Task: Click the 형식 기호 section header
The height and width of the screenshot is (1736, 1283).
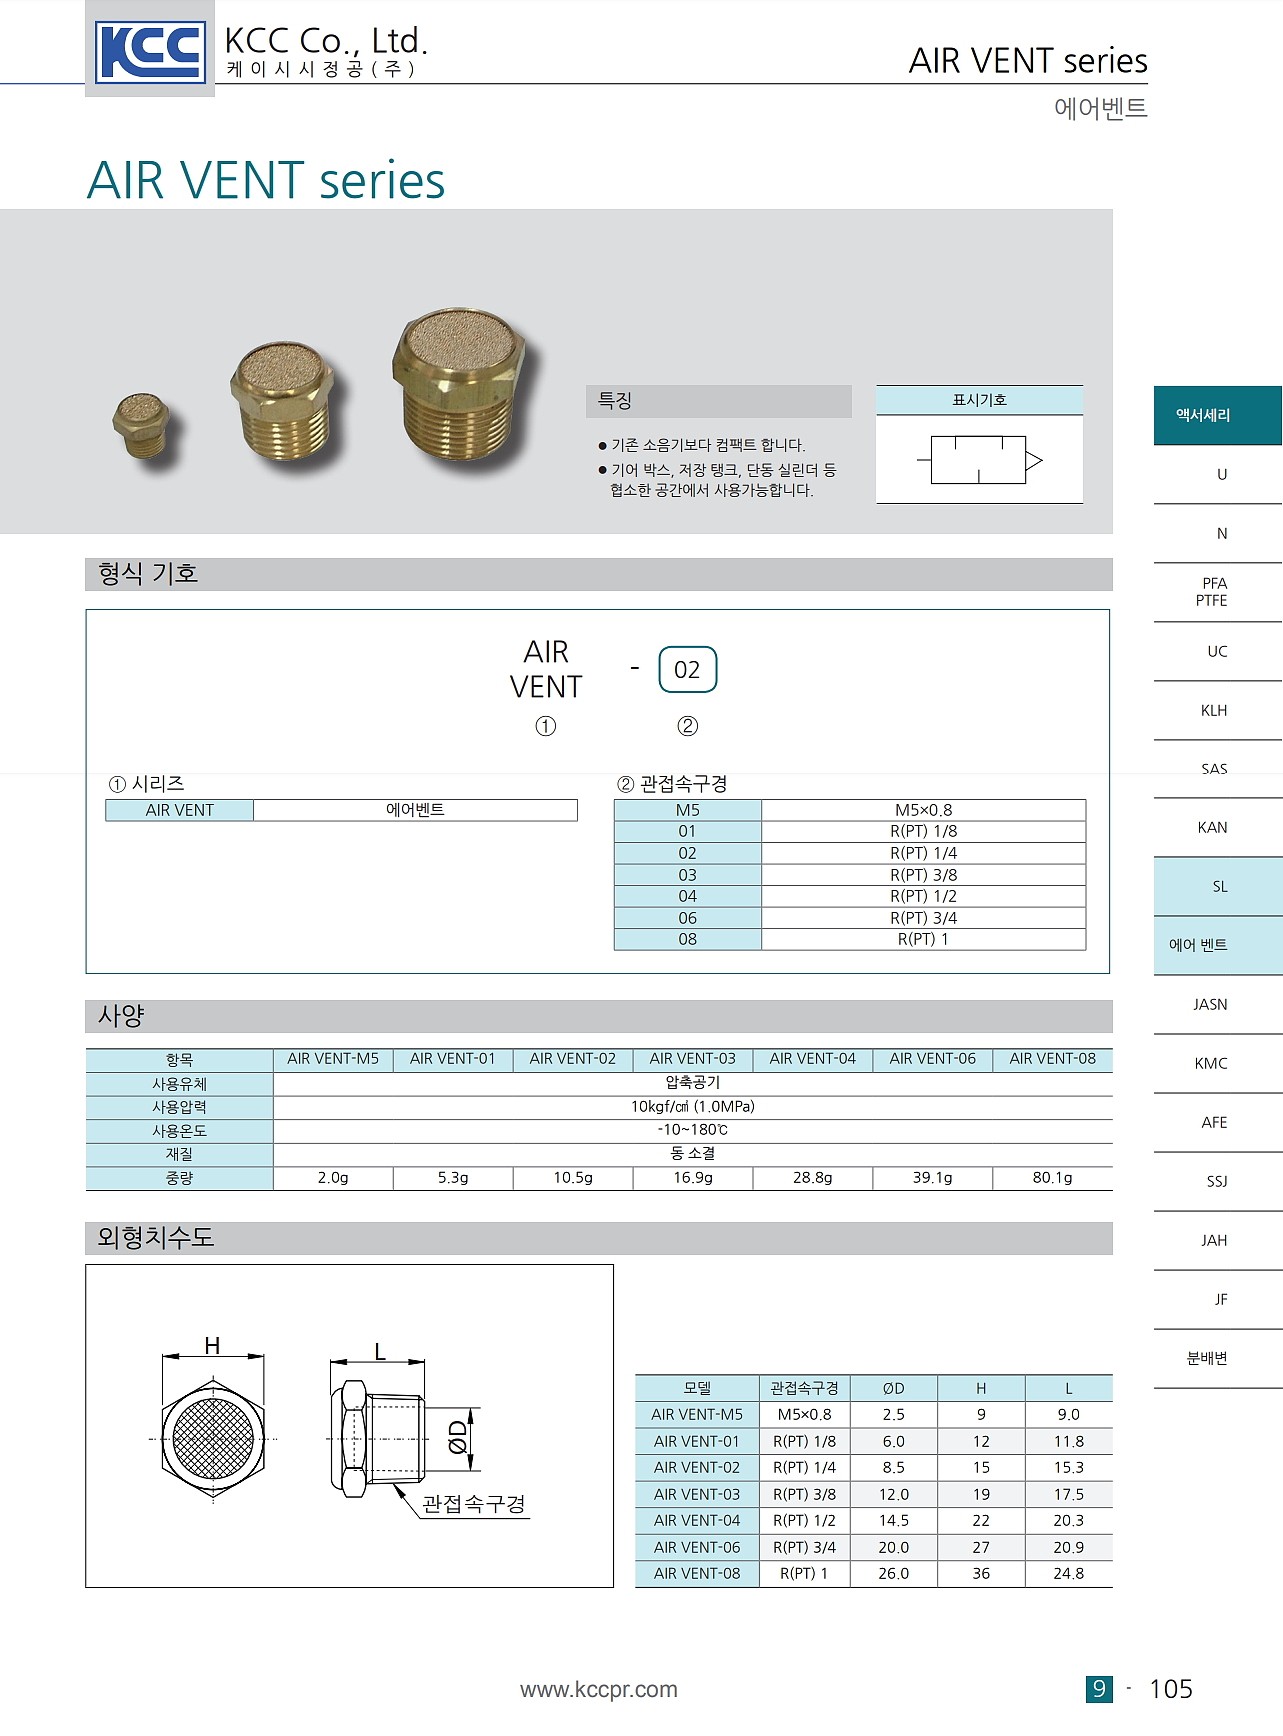Action: tap(598, 574)
